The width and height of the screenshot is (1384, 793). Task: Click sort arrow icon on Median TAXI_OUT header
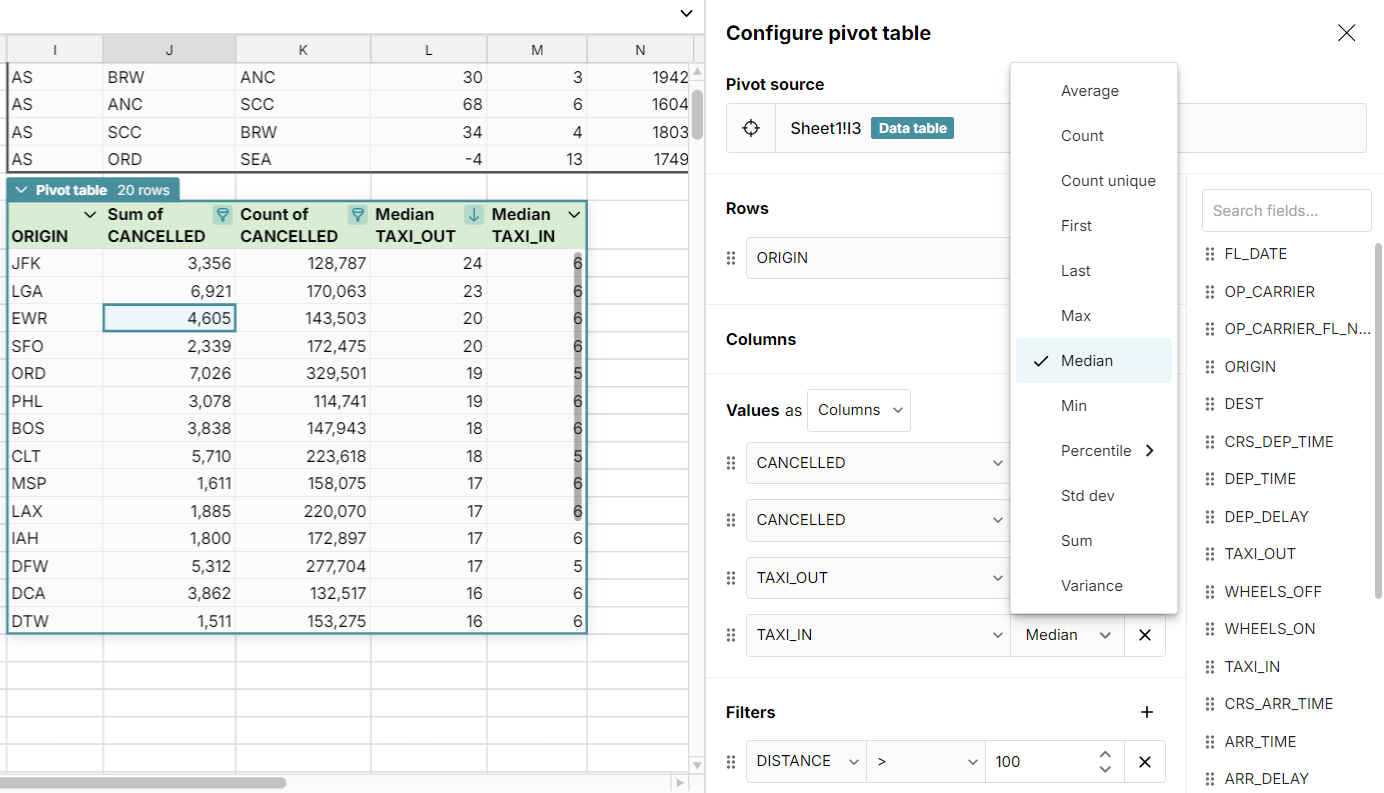[474, 215]
